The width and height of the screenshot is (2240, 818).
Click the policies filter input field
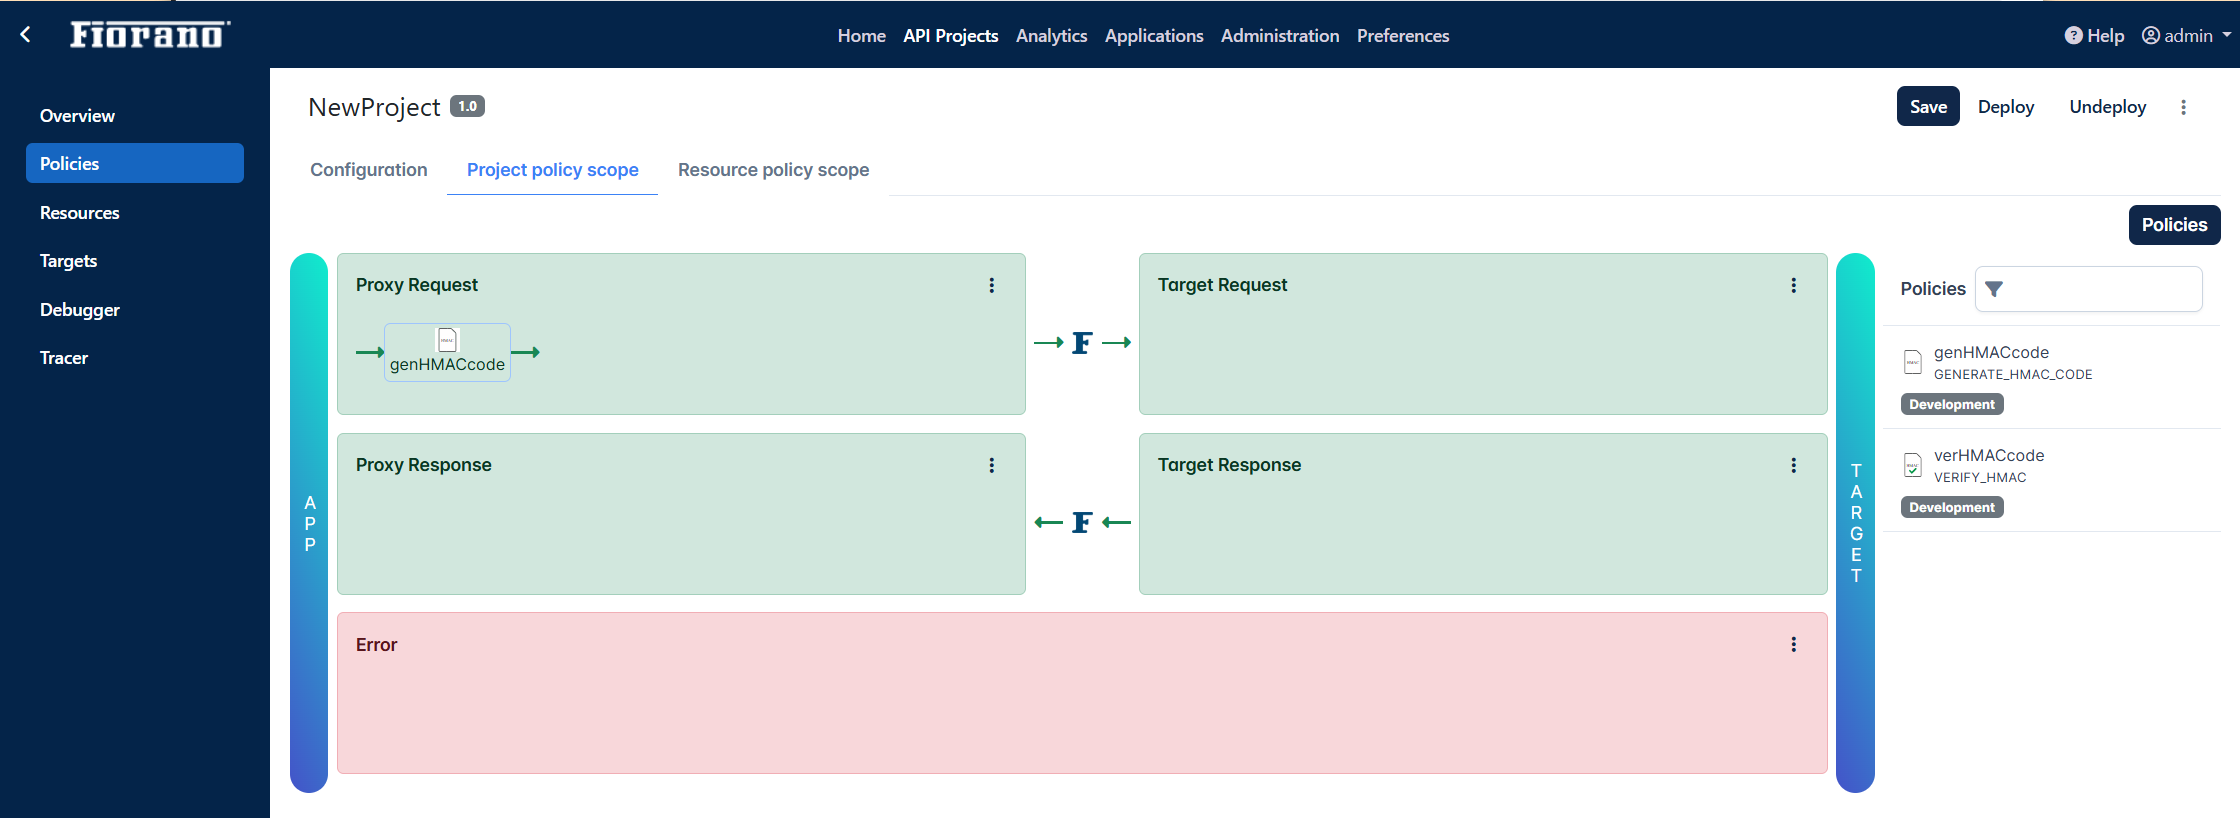pos(2089,289)
